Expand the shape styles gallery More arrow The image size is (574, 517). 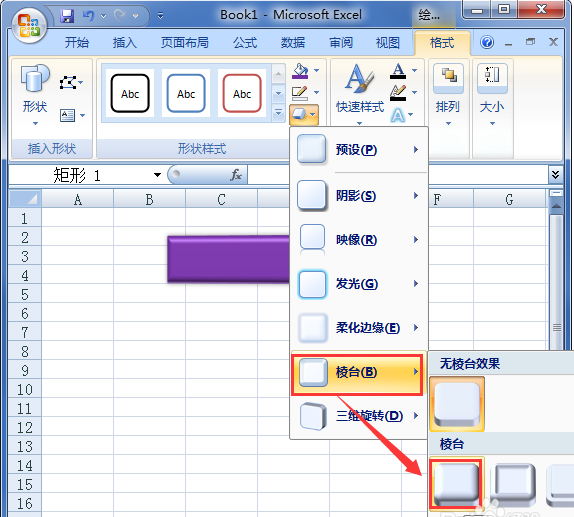(x=278, y=113)
